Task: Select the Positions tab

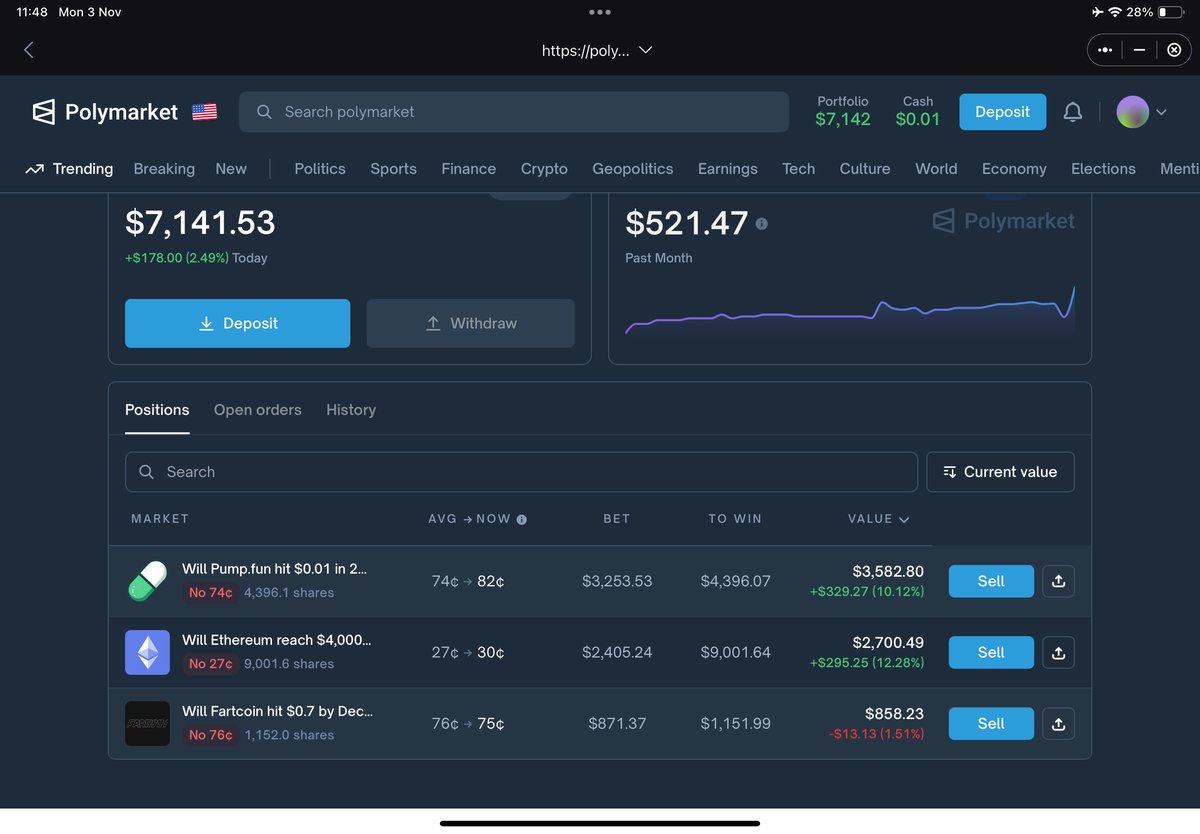Action: pos(157,410)
